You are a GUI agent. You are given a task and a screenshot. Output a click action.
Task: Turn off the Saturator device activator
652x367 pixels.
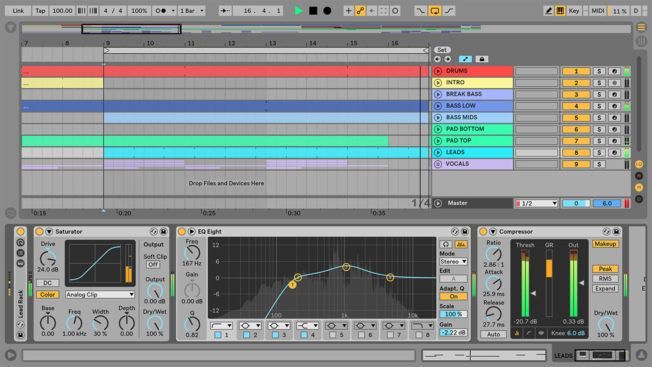point(40,232)
